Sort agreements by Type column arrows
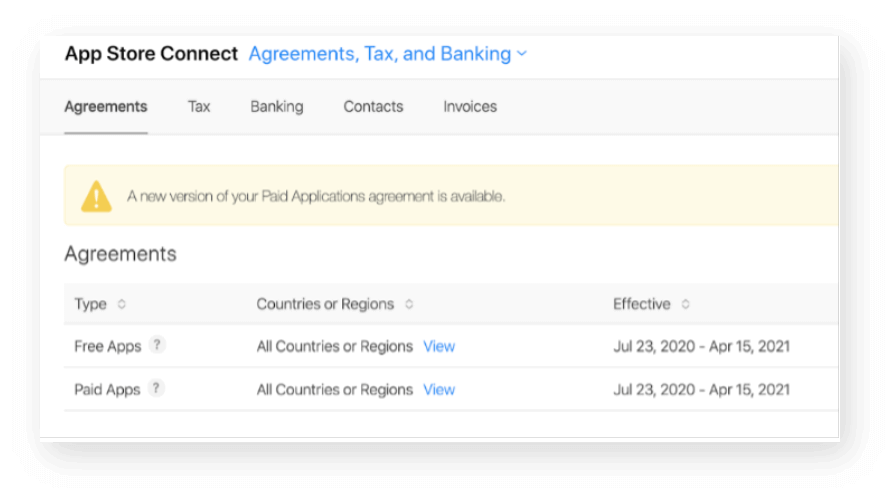Screen dimensions: 896x503 [122, 304]
